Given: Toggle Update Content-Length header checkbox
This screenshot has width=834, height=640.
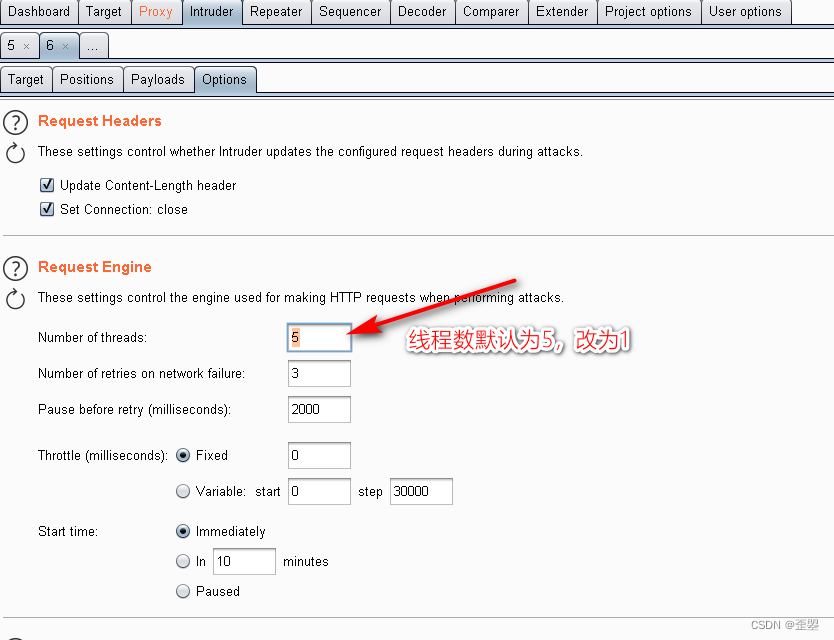Looking at the screenshot, I should 47,185.
